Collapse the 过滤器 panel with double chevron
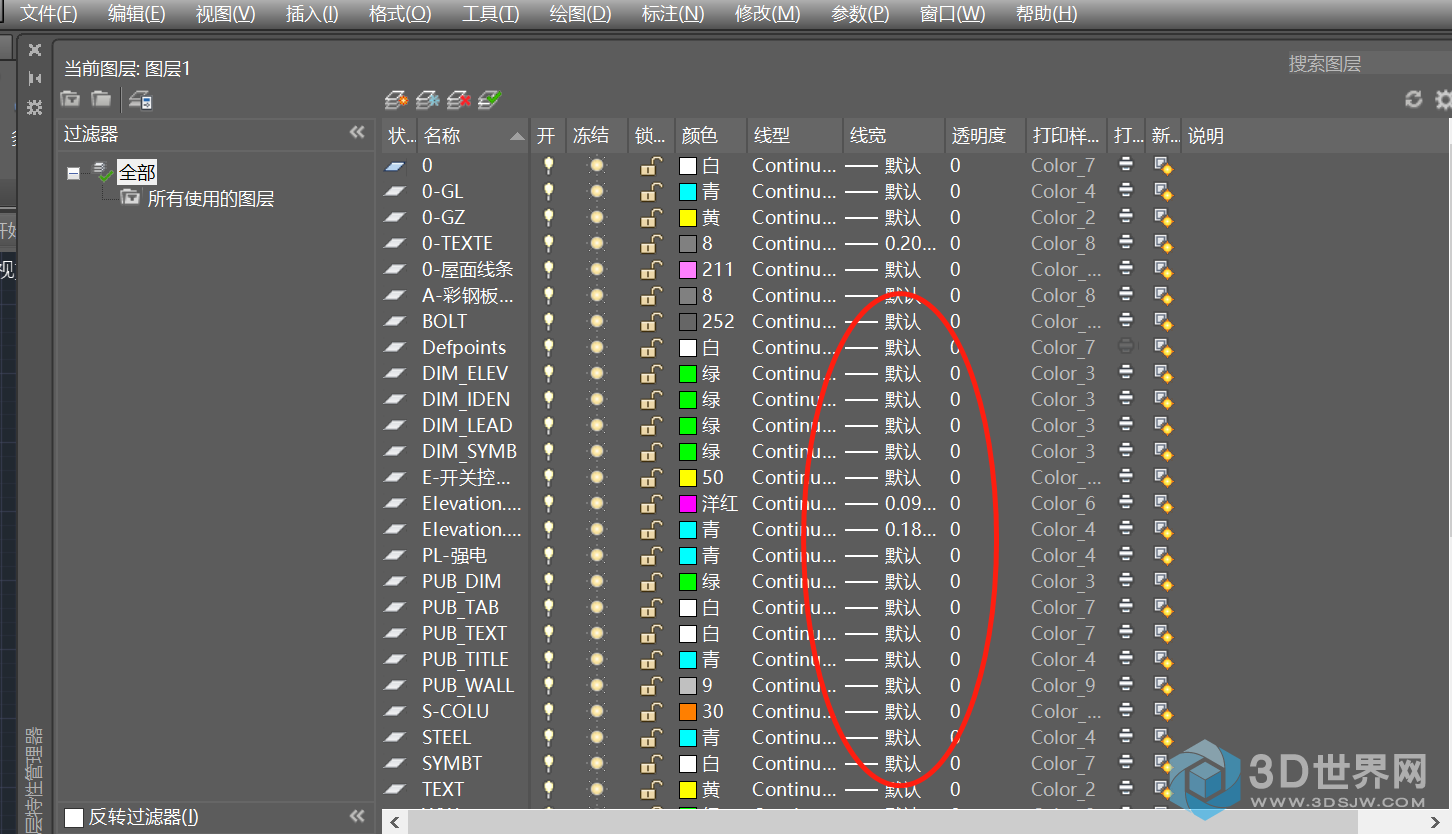Image resolution: width=1452 pixels, height=834 pixels. [357, 133]
